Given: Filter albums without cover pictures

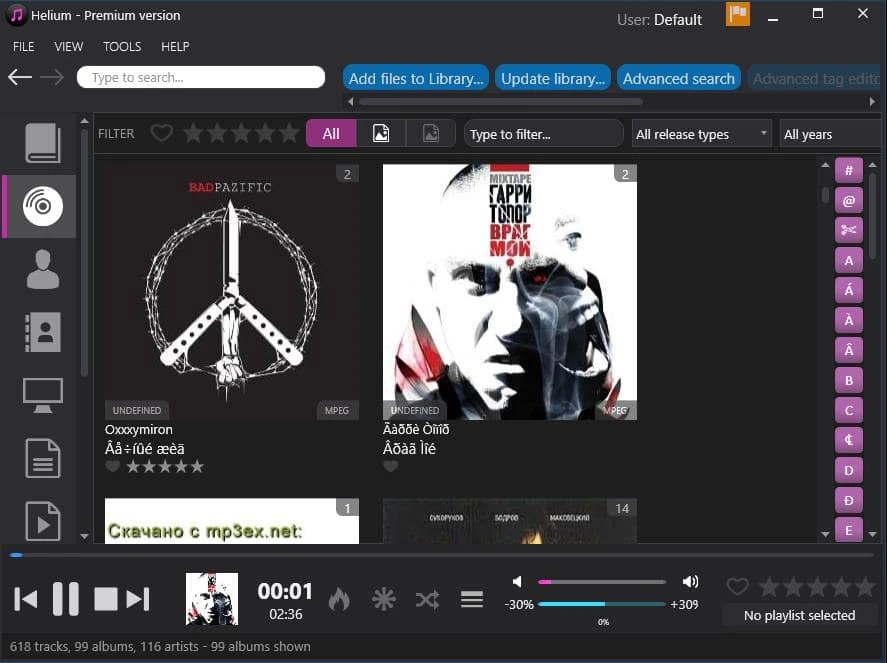Looking at the screenshot, I should coord(430,134).
